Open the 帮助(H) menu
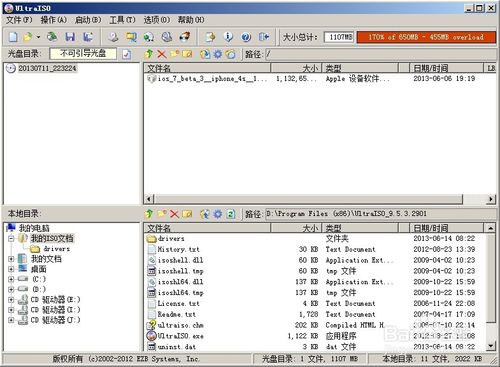This screenshot has width=500, height=367. [x=191, y=20]
